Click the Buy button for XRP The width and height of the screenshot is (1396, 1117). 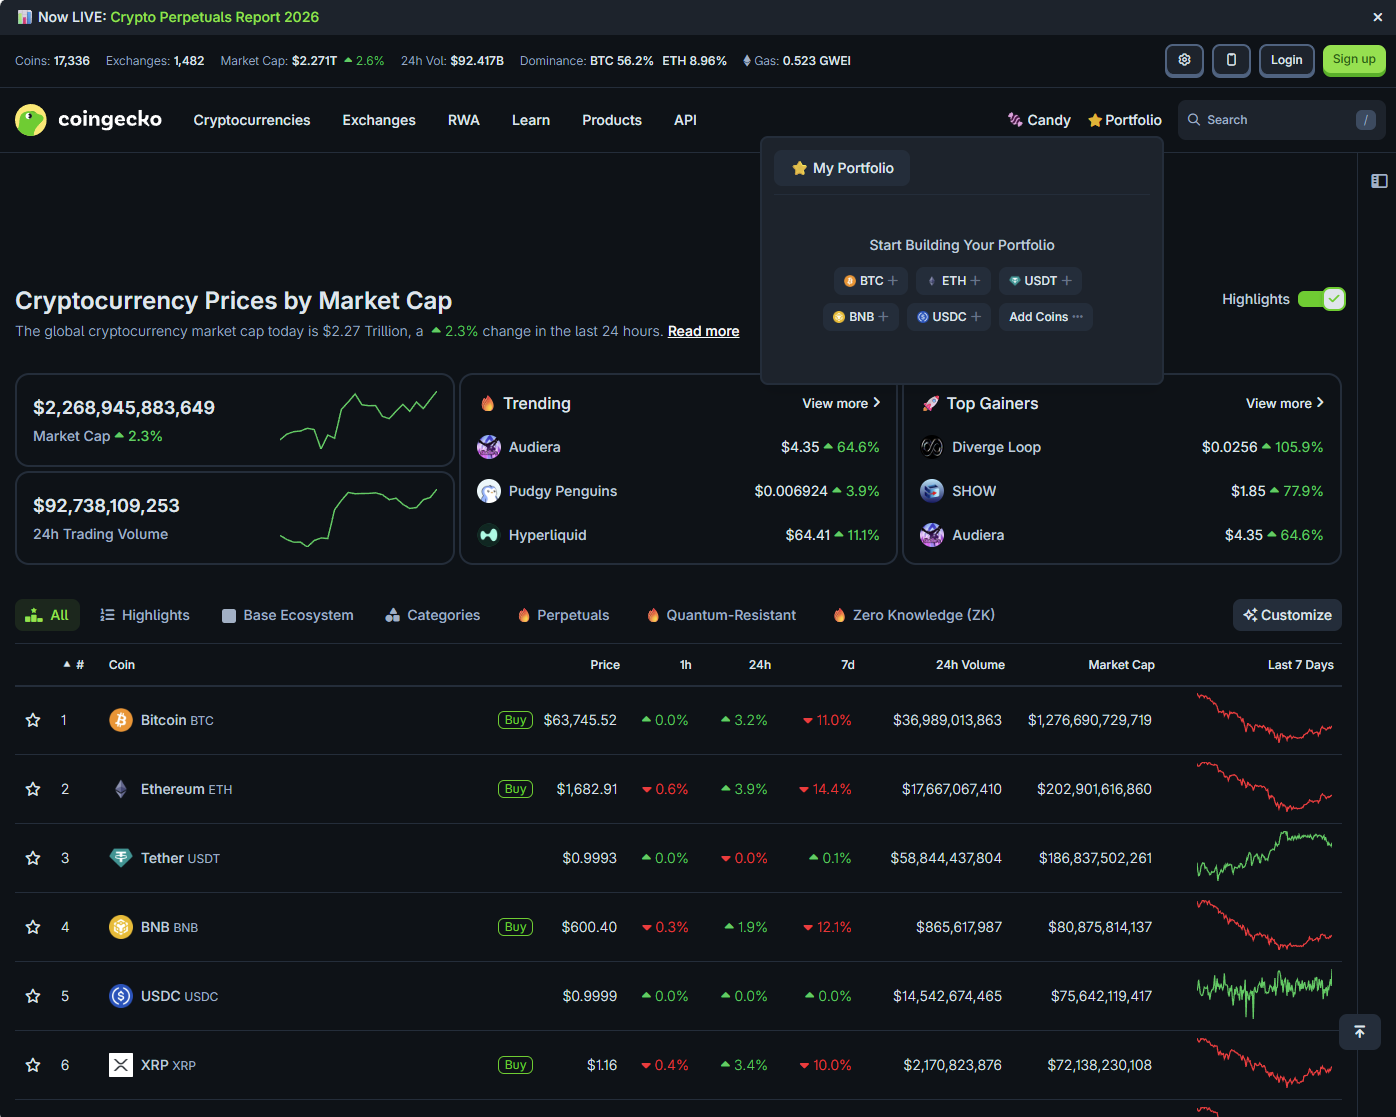(x=515, y=1065)
